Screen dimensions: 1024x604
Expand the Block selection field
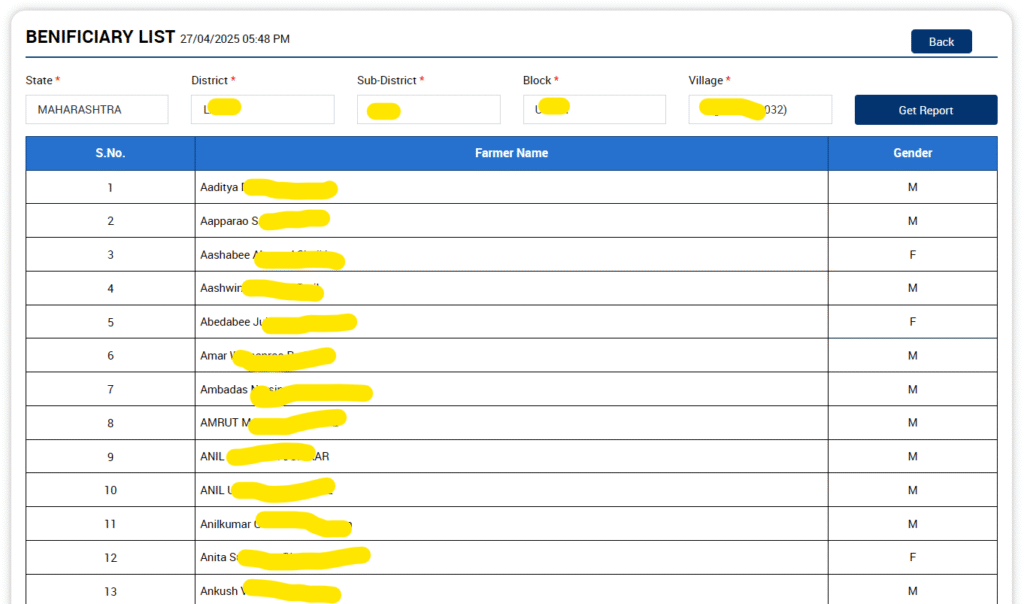click(593, 110)
